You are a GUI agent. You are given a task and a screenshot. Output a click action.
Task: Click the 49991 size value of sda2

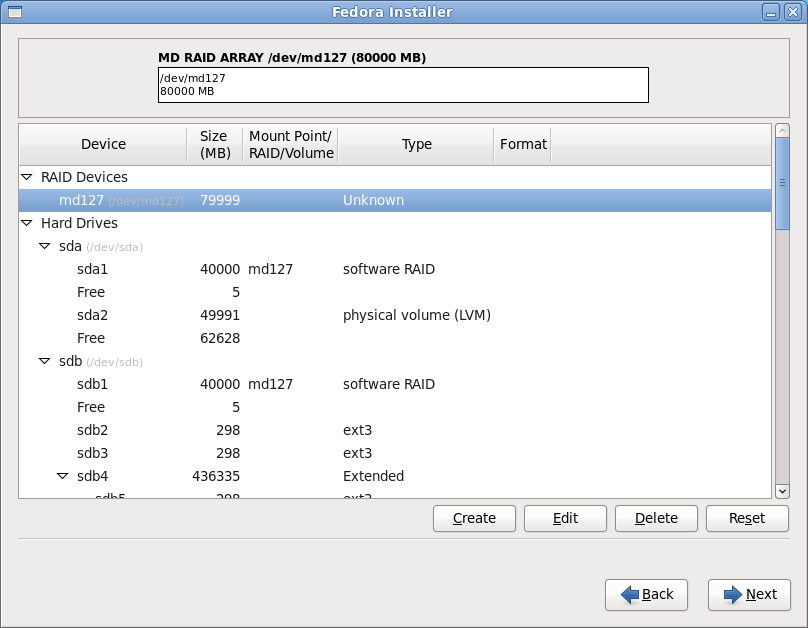point(220,315)
